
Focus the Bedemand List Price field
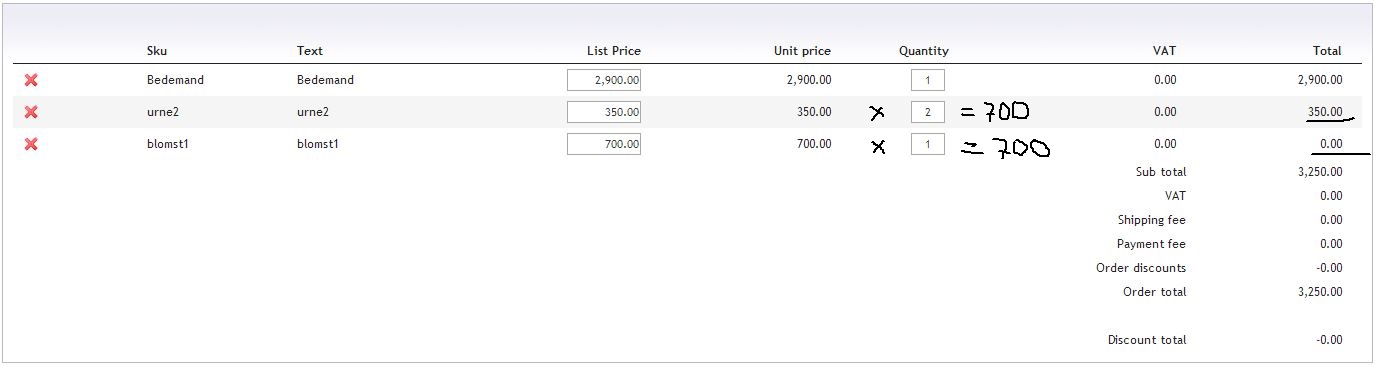pyautogui.click(x=604, y=80)
